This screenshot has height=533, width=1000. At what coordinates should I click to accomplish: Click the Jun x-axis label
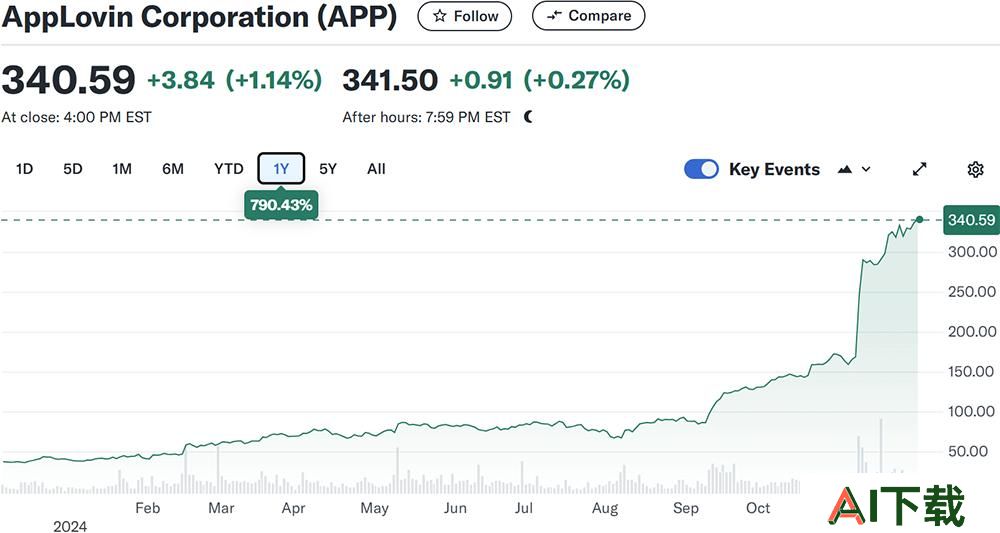[x=455, y=508]
